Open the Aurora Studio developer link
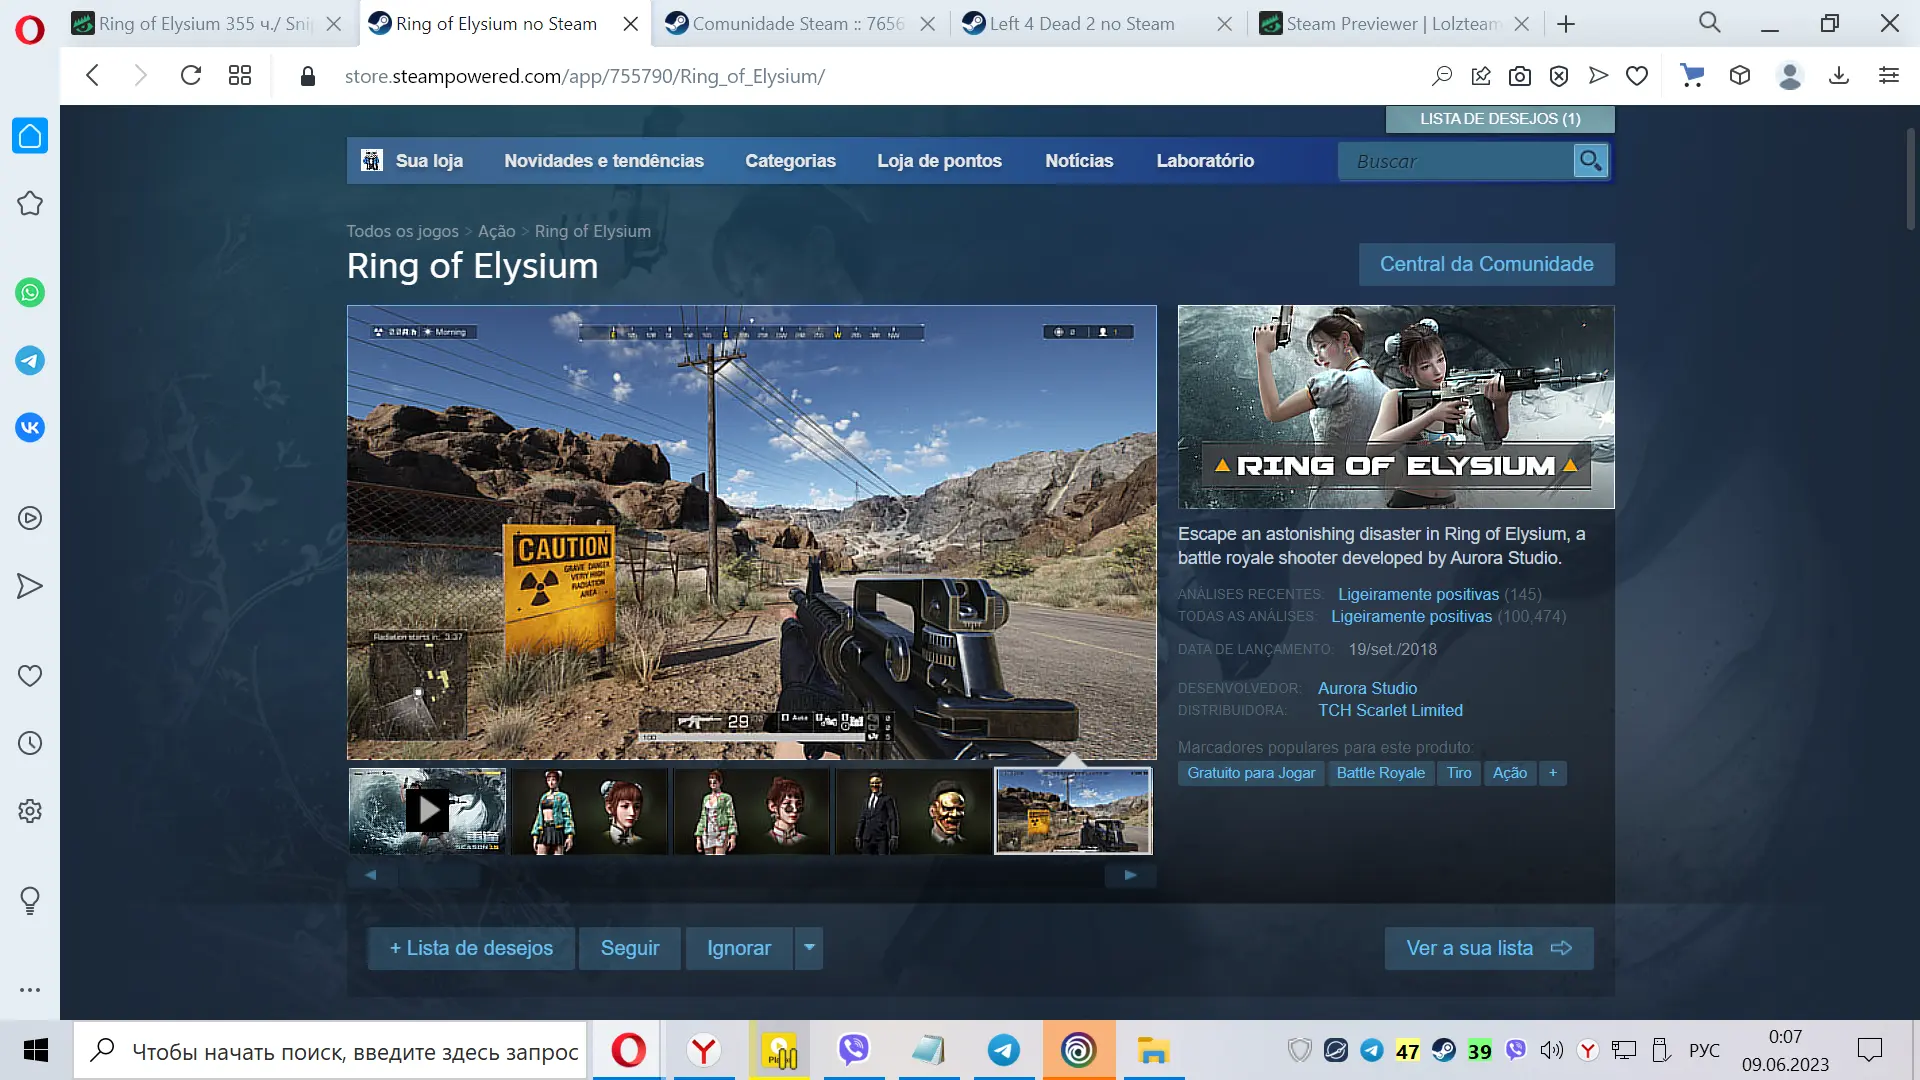1920x1080 pixels. point(1367,688)
